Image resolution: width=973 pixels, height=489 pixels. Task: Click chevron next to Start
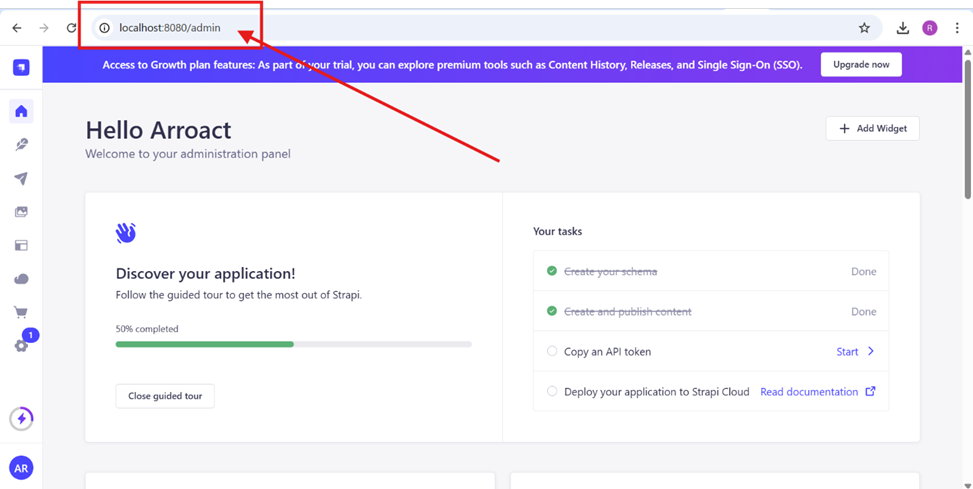tap(871, 351)
